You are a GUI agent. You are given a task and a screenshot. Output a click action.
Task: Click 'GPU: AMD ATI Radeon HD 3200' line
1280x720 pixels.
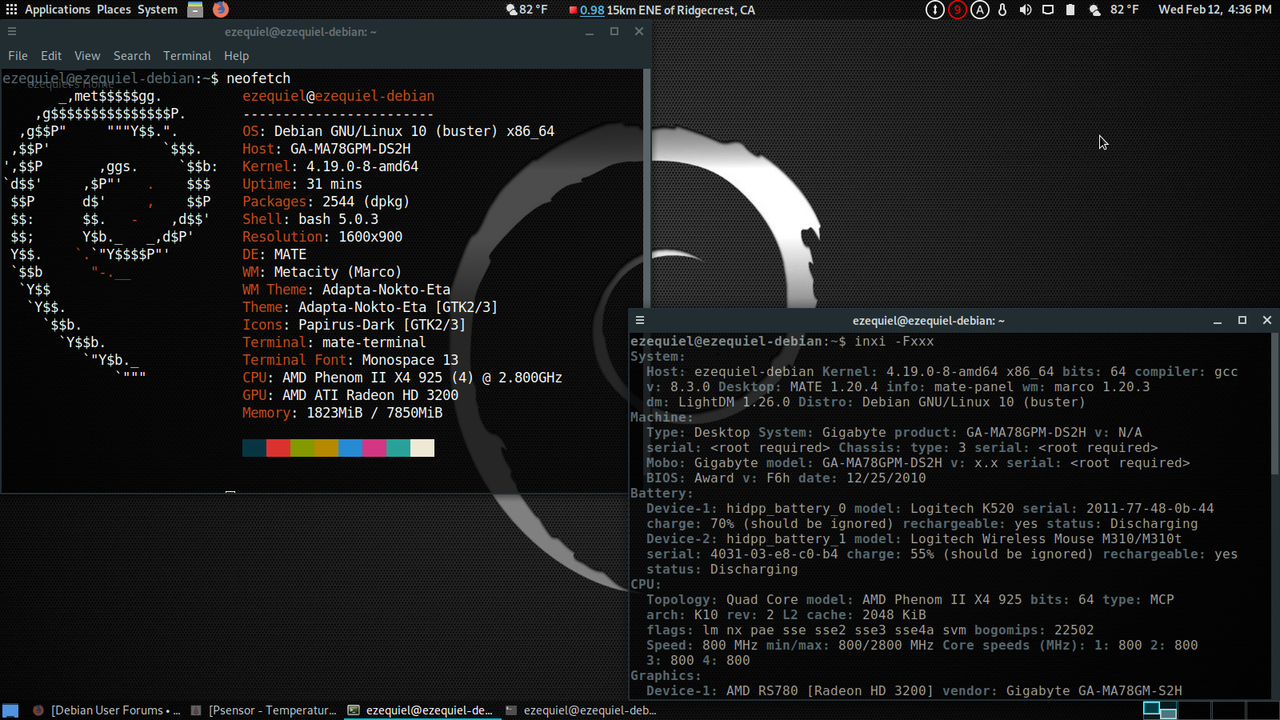tap(350, 394)
